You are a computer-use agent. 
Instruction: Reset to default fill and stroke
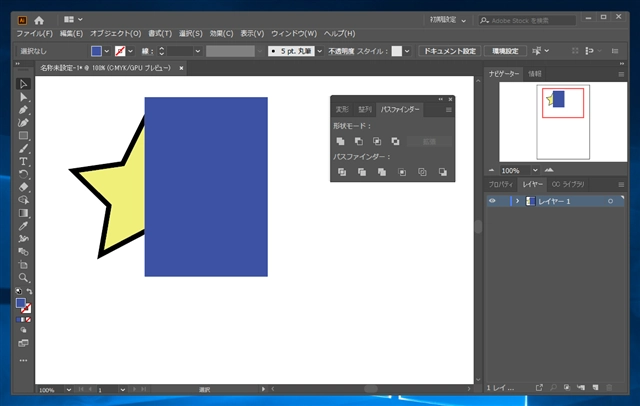[x=18, y=291]
